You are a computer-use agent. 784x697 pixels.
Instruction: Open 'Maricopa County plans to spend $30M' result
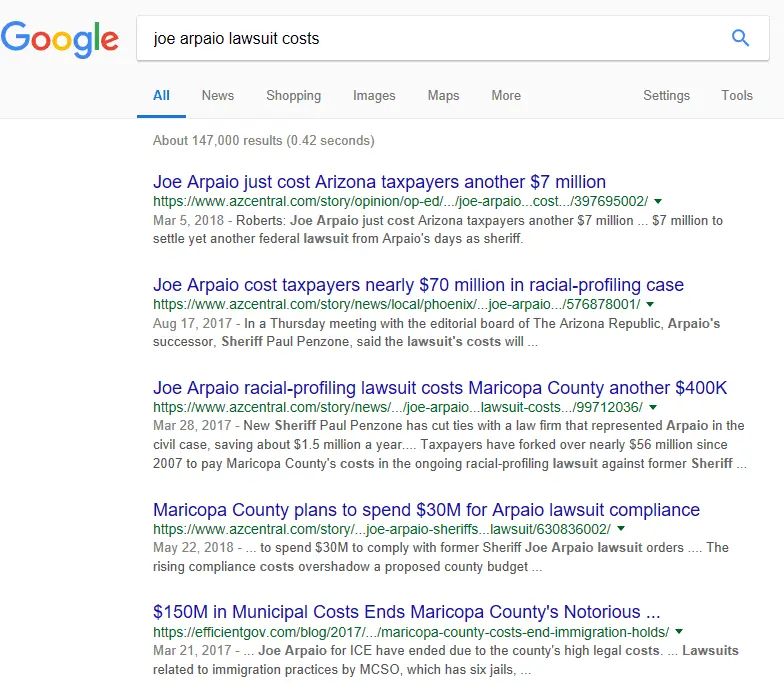click(426, 510)
